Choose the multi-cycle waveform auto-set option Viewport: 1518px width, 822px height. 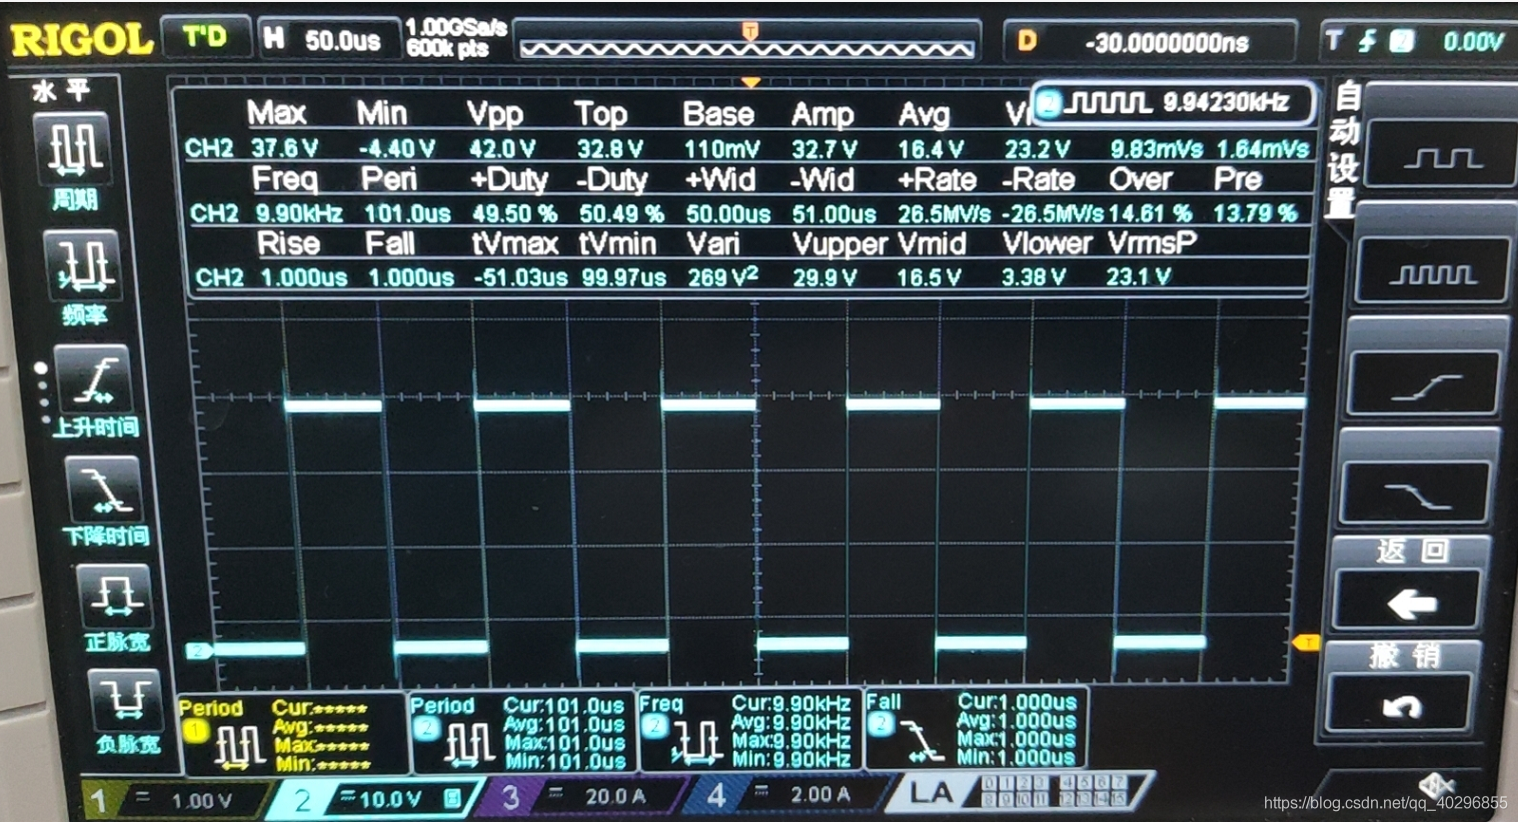[x=1431, y=272]
